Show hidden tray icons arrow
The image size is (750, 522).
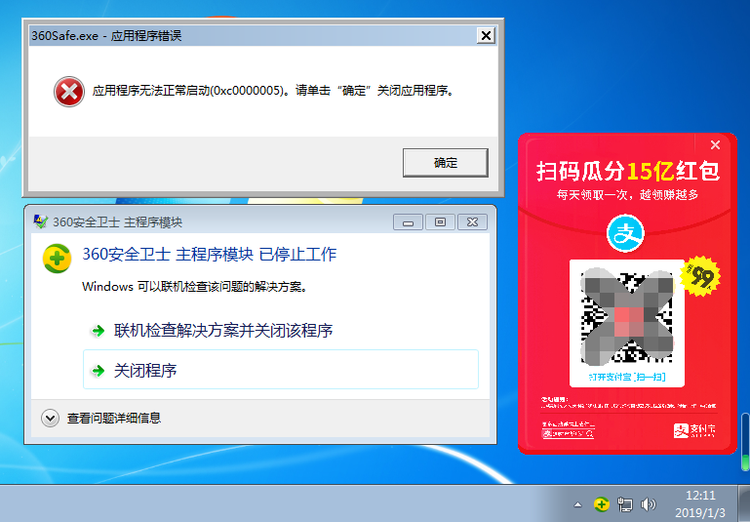point(578,504)
